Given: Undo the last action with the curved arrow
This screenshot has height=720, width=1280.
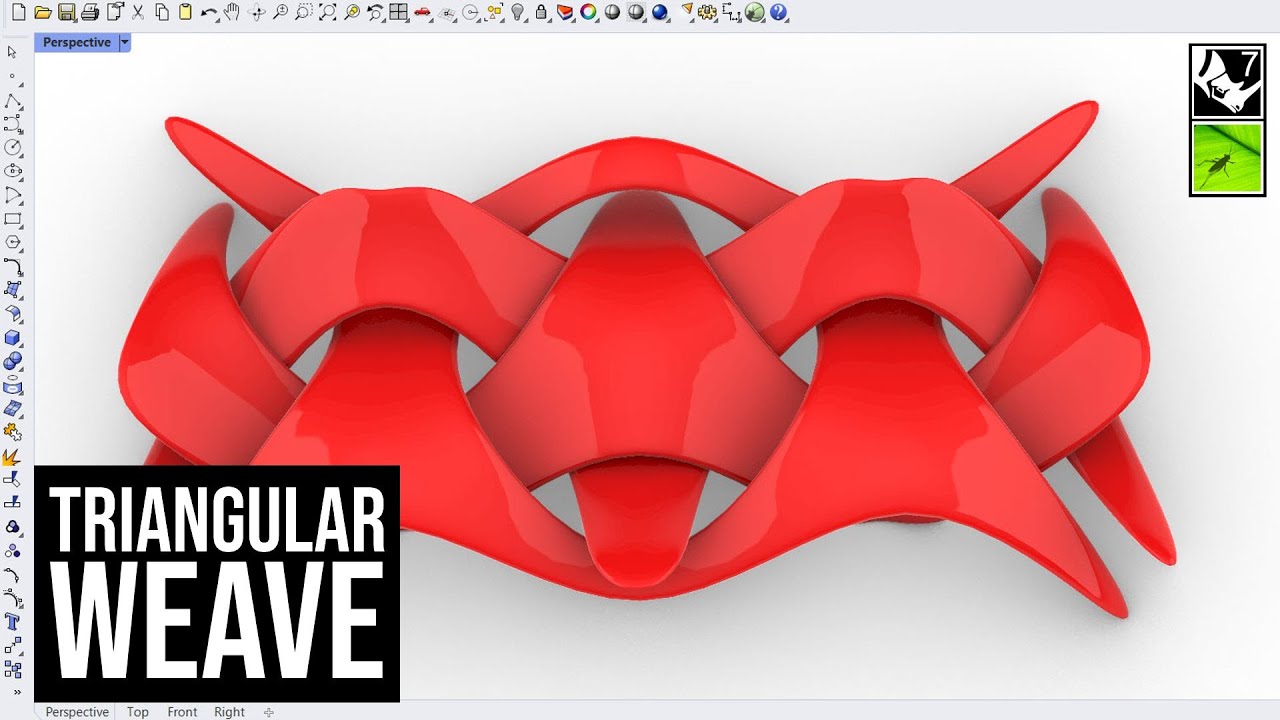Looking at the screenshot, I should pos(209,12).
